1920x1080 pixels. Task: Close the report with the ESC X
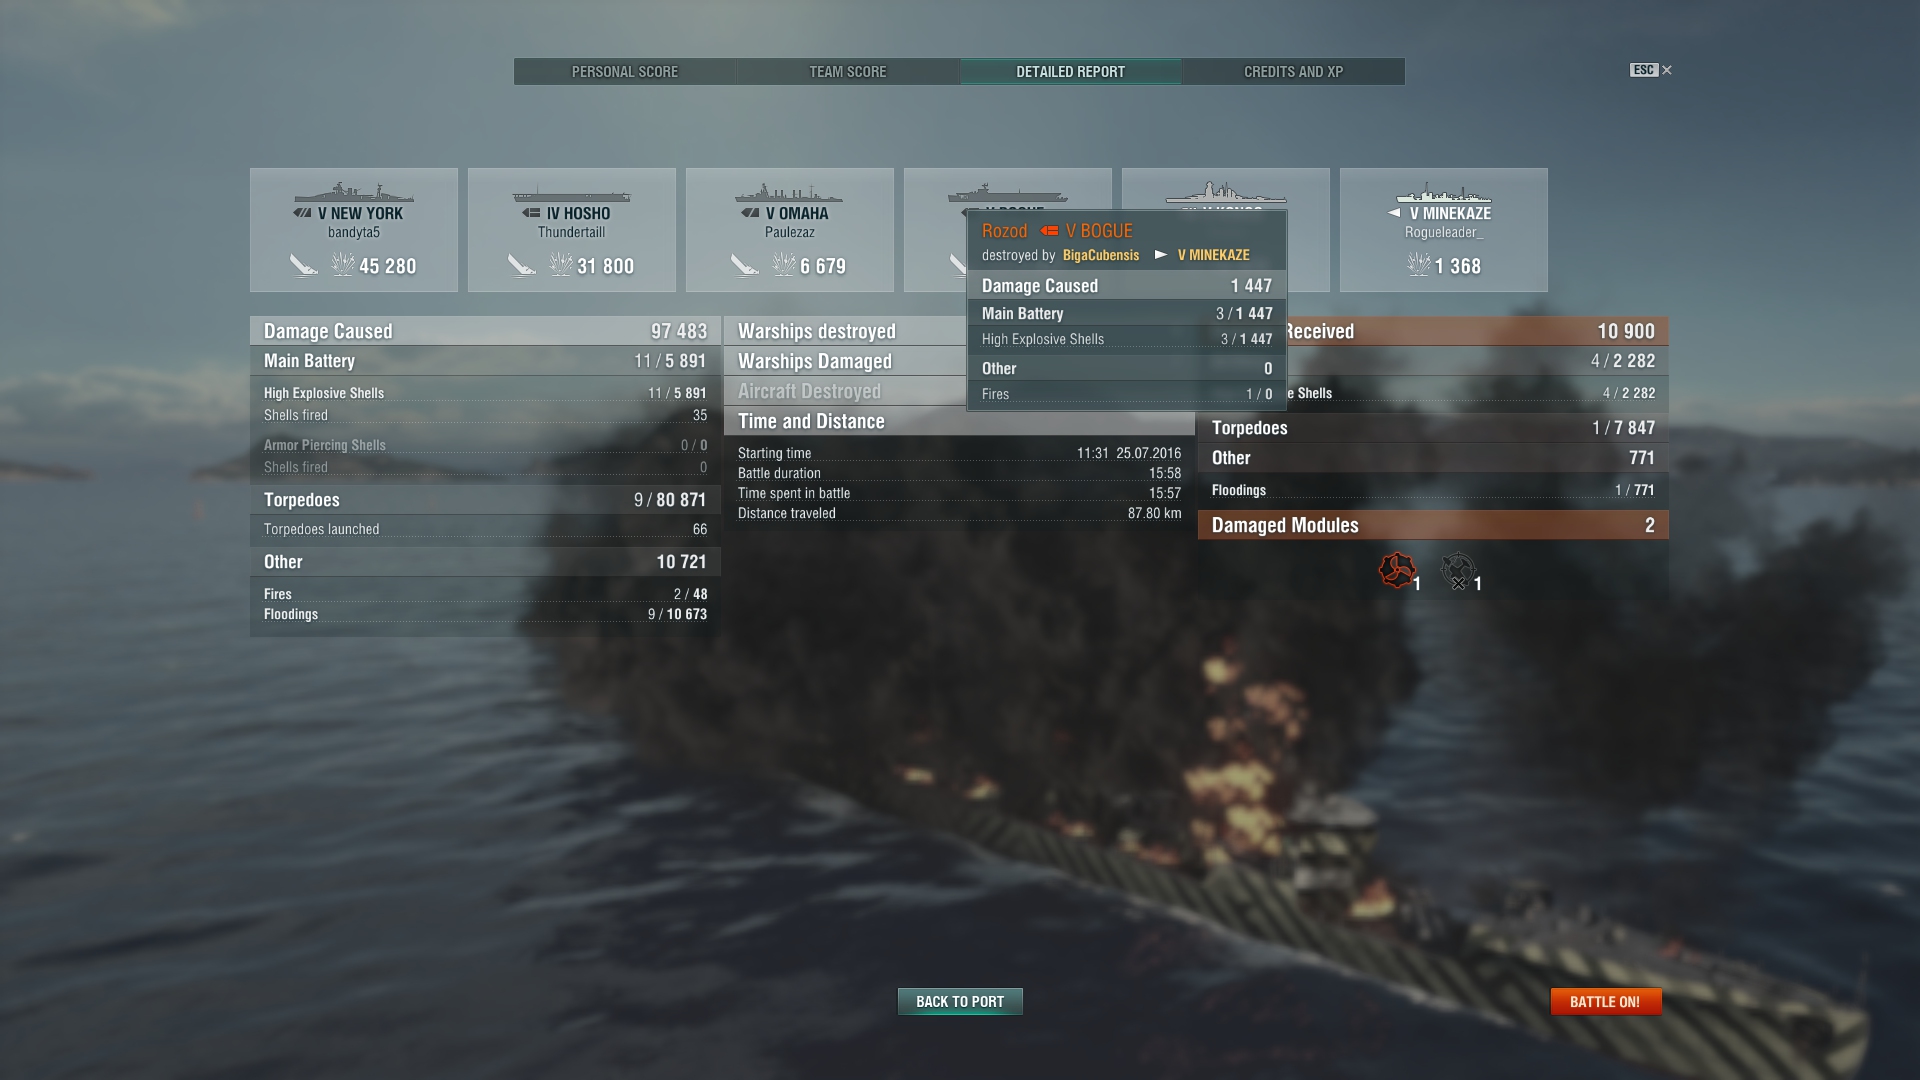[1651, 70]
